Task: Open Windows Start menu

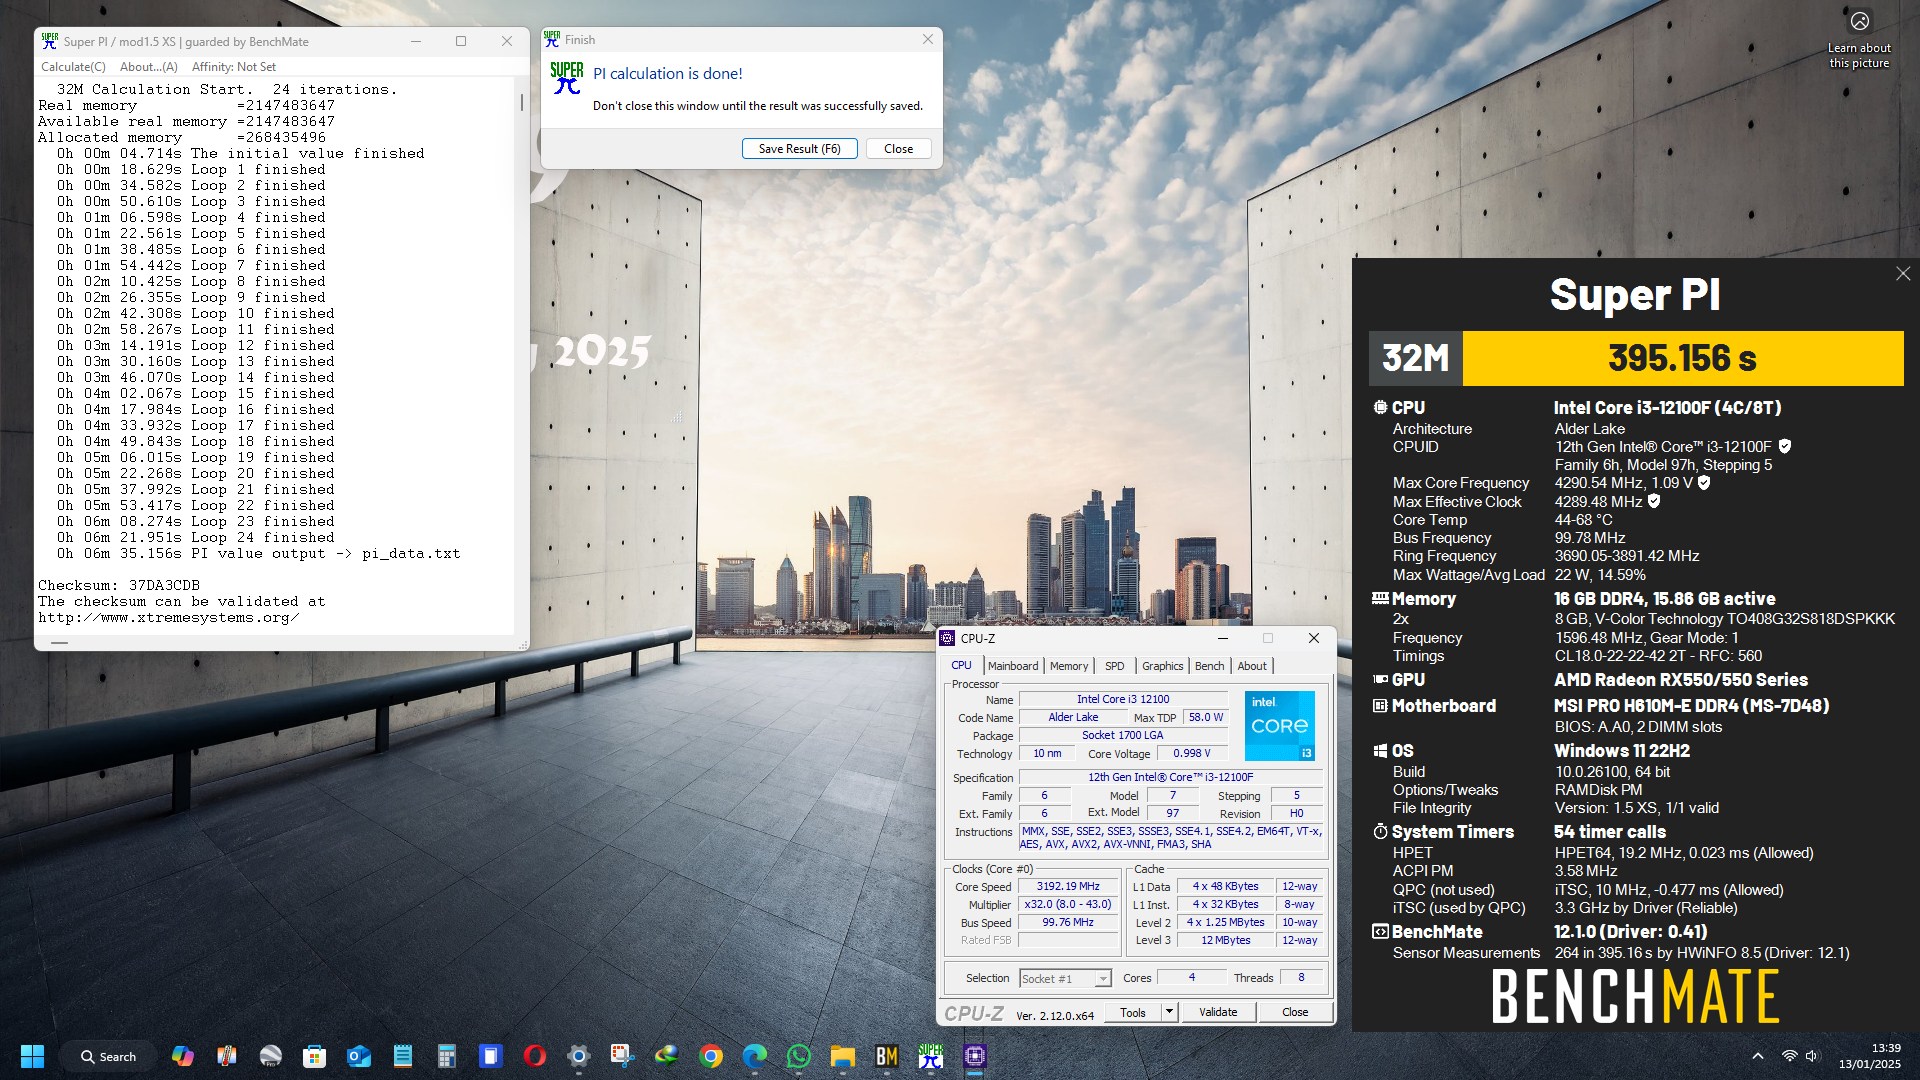Action: pos(32,1056)
